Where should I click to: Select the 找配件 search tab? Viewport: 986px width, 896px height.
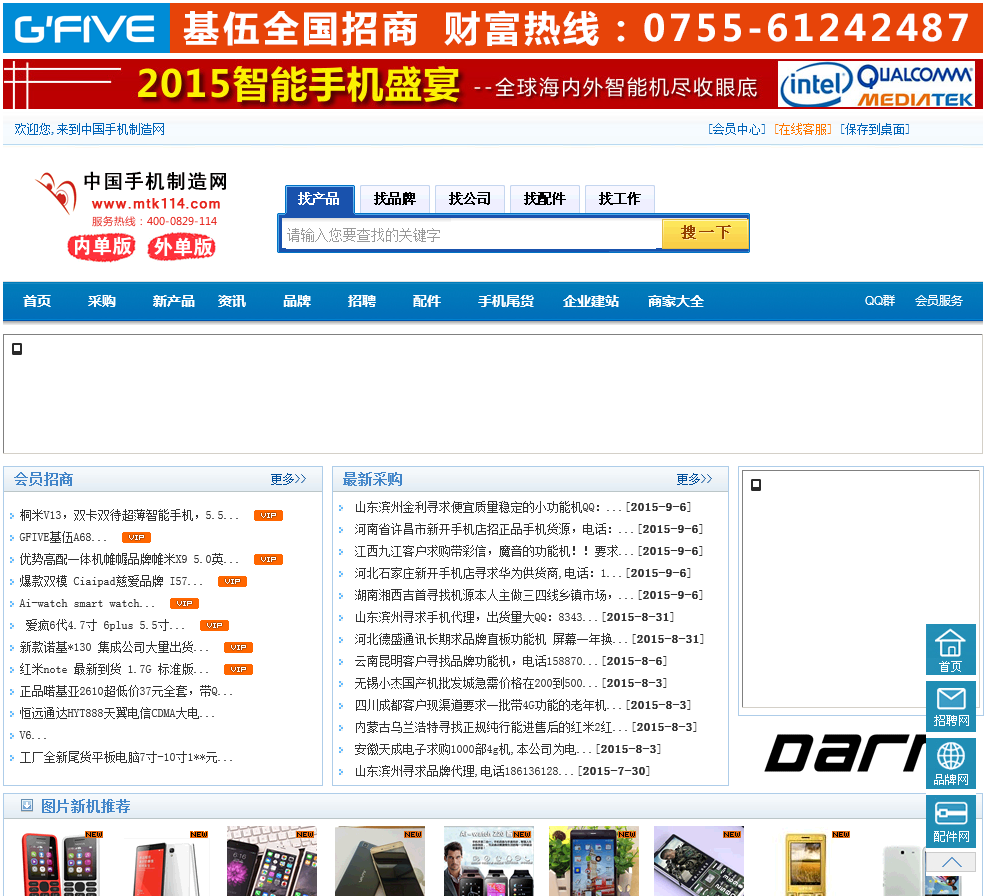tap(545, 199)
